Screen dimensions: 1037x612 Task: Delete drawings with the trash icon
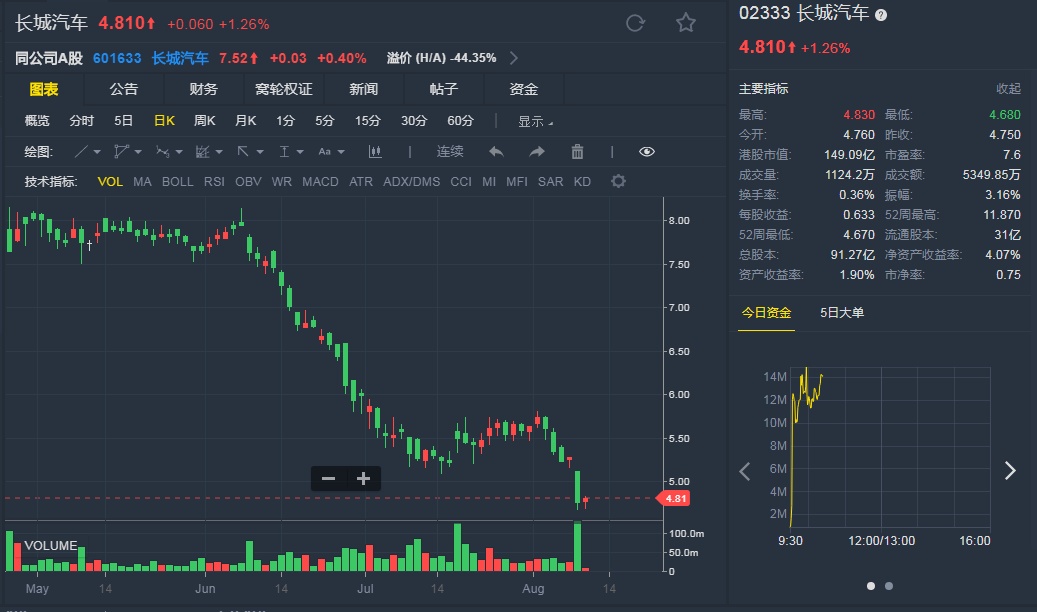tap(577, 152)
